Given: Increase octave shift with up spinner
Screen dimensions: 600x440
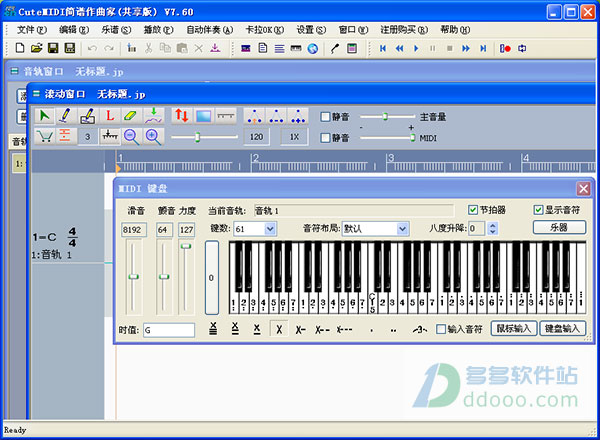Looking at the screenshot, I should (493, 225).
